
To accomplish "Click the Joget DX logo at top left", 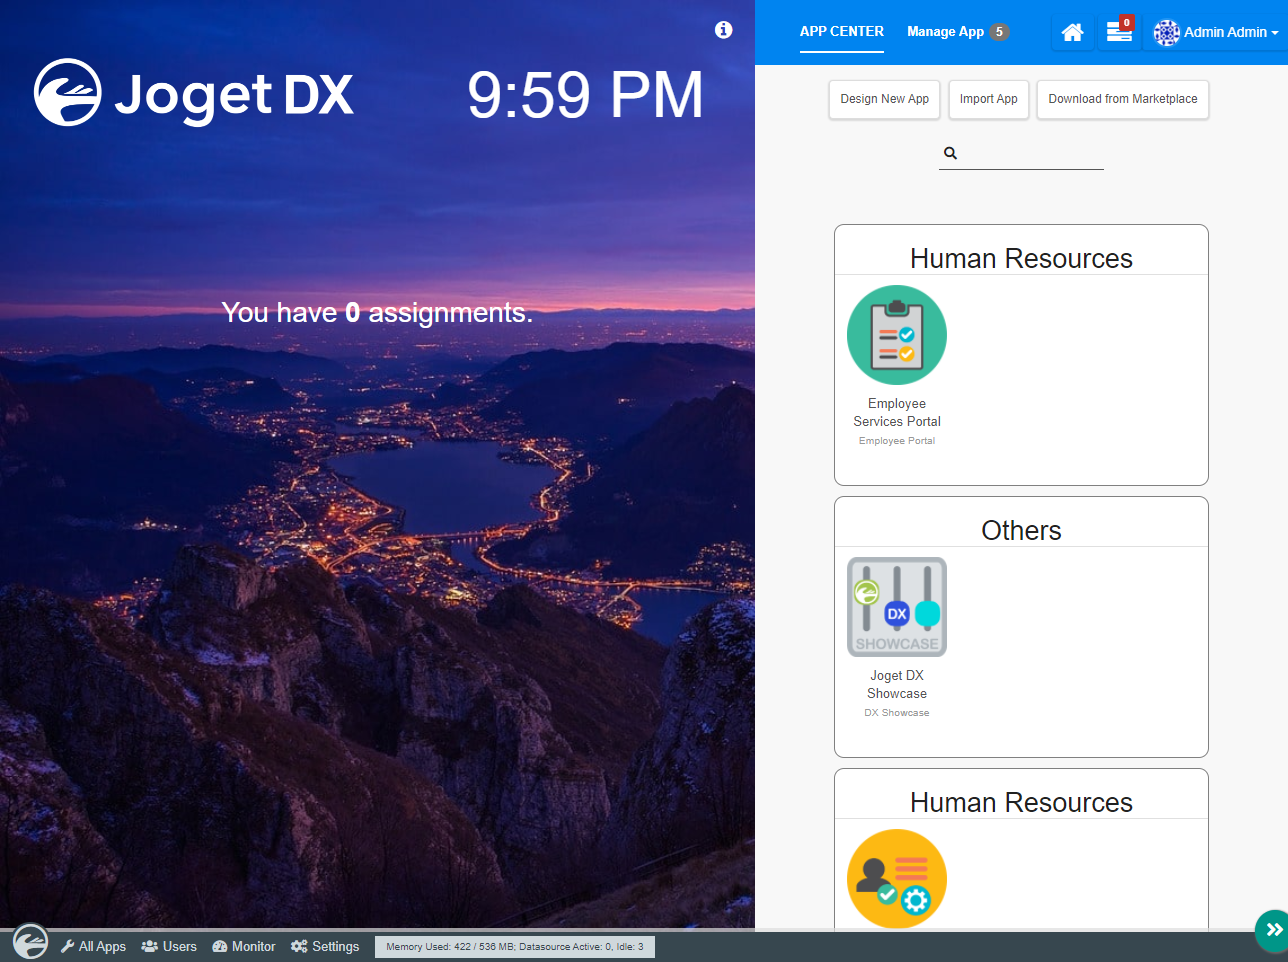I will pos(194,94).
